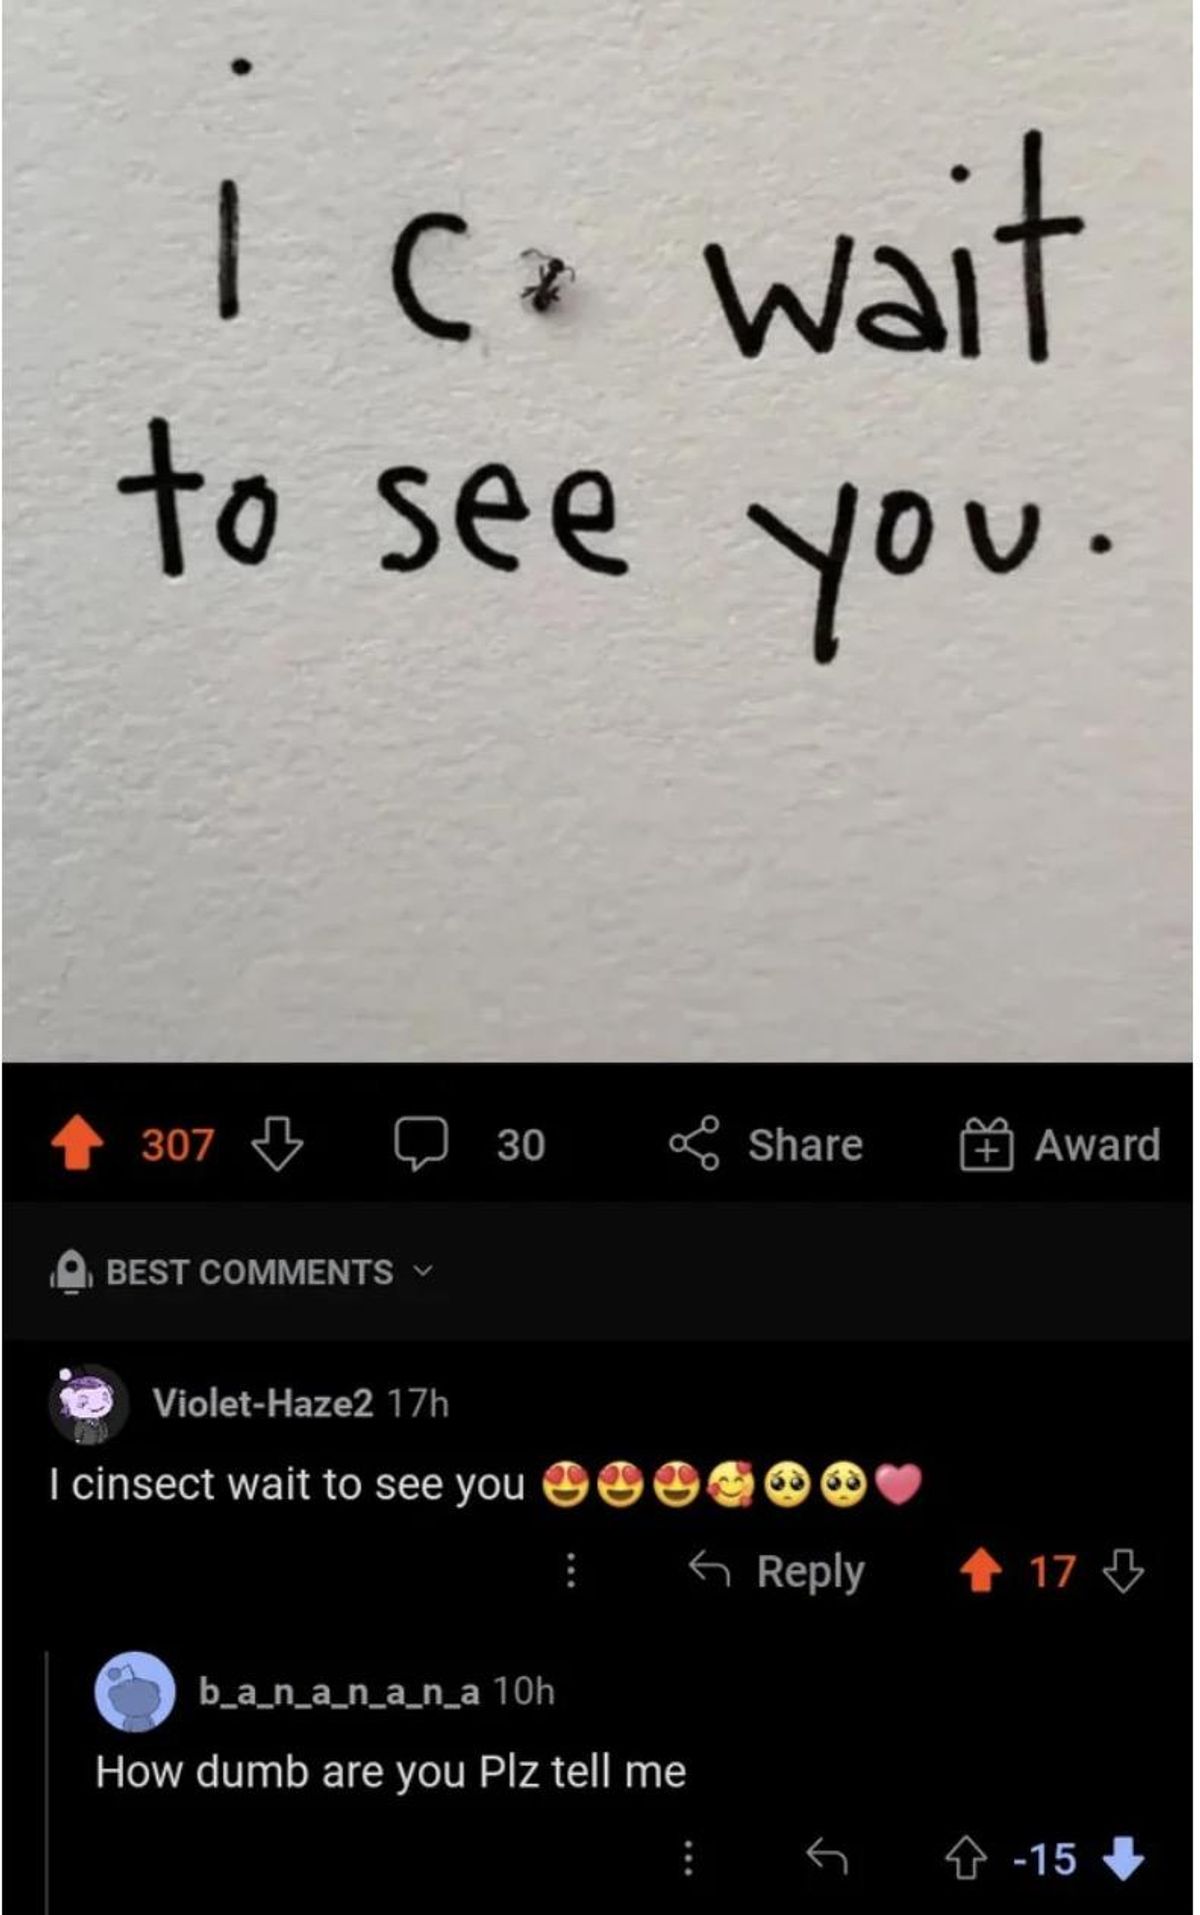
Task: Downvote the post next to 307
Action: coord(277,1145)
